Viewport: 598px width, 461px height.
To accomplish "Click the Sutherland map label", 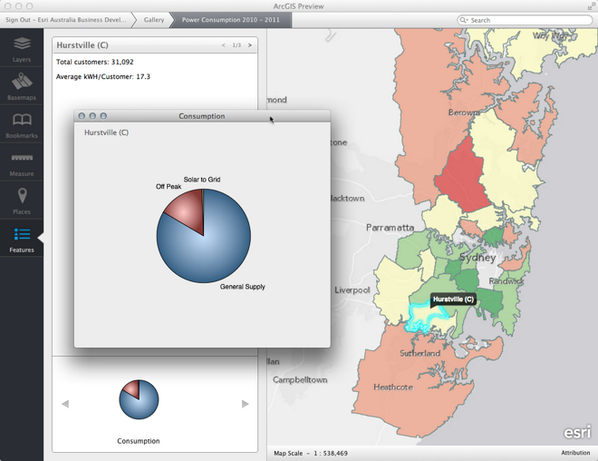I will click(420, 353).
